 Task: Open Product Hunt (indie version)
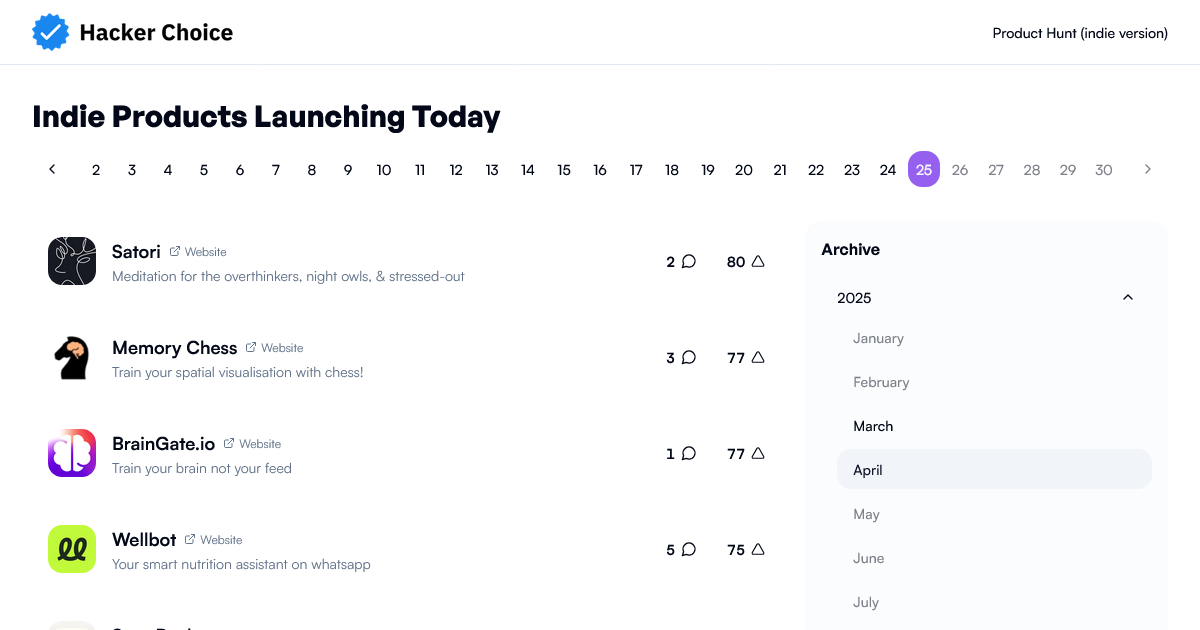coord(1080,32)
